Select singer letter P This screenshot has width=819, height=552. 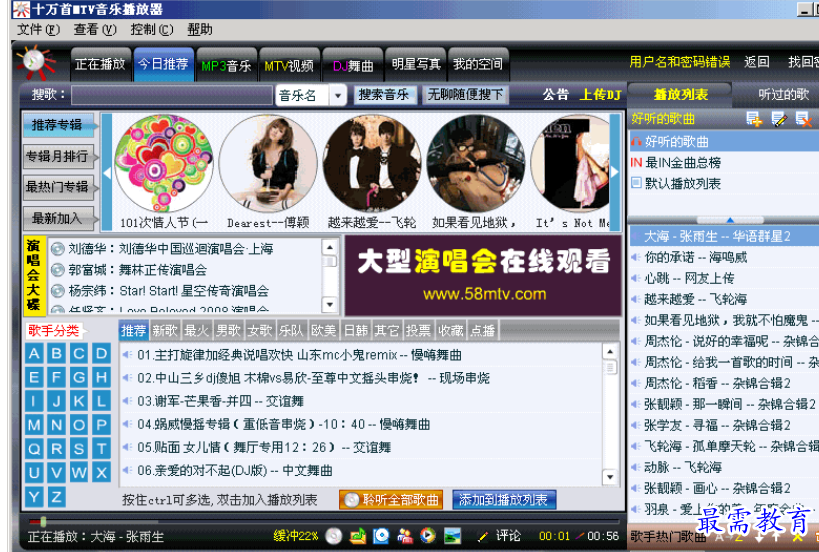[101, 425]
